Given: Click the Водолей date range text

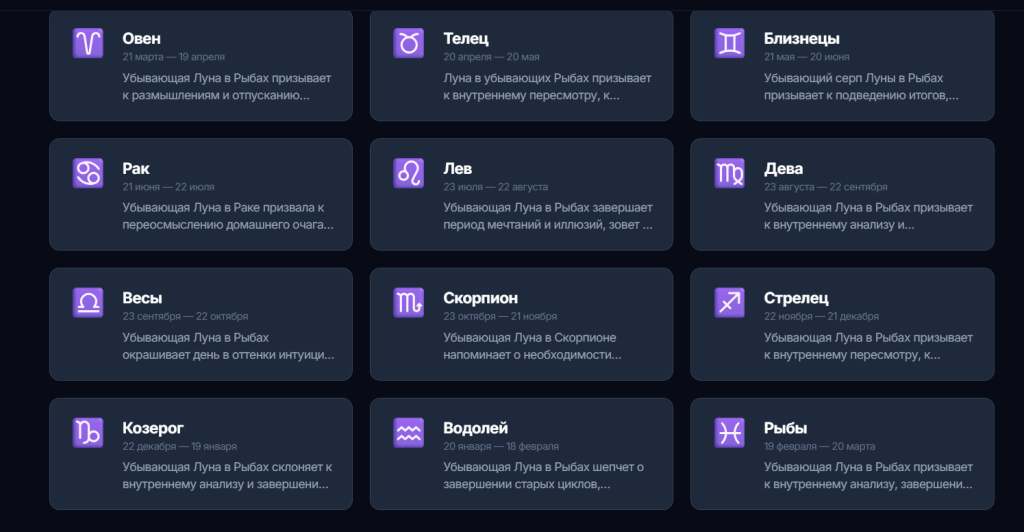Looking at the screenshot, I should [501, 446].
